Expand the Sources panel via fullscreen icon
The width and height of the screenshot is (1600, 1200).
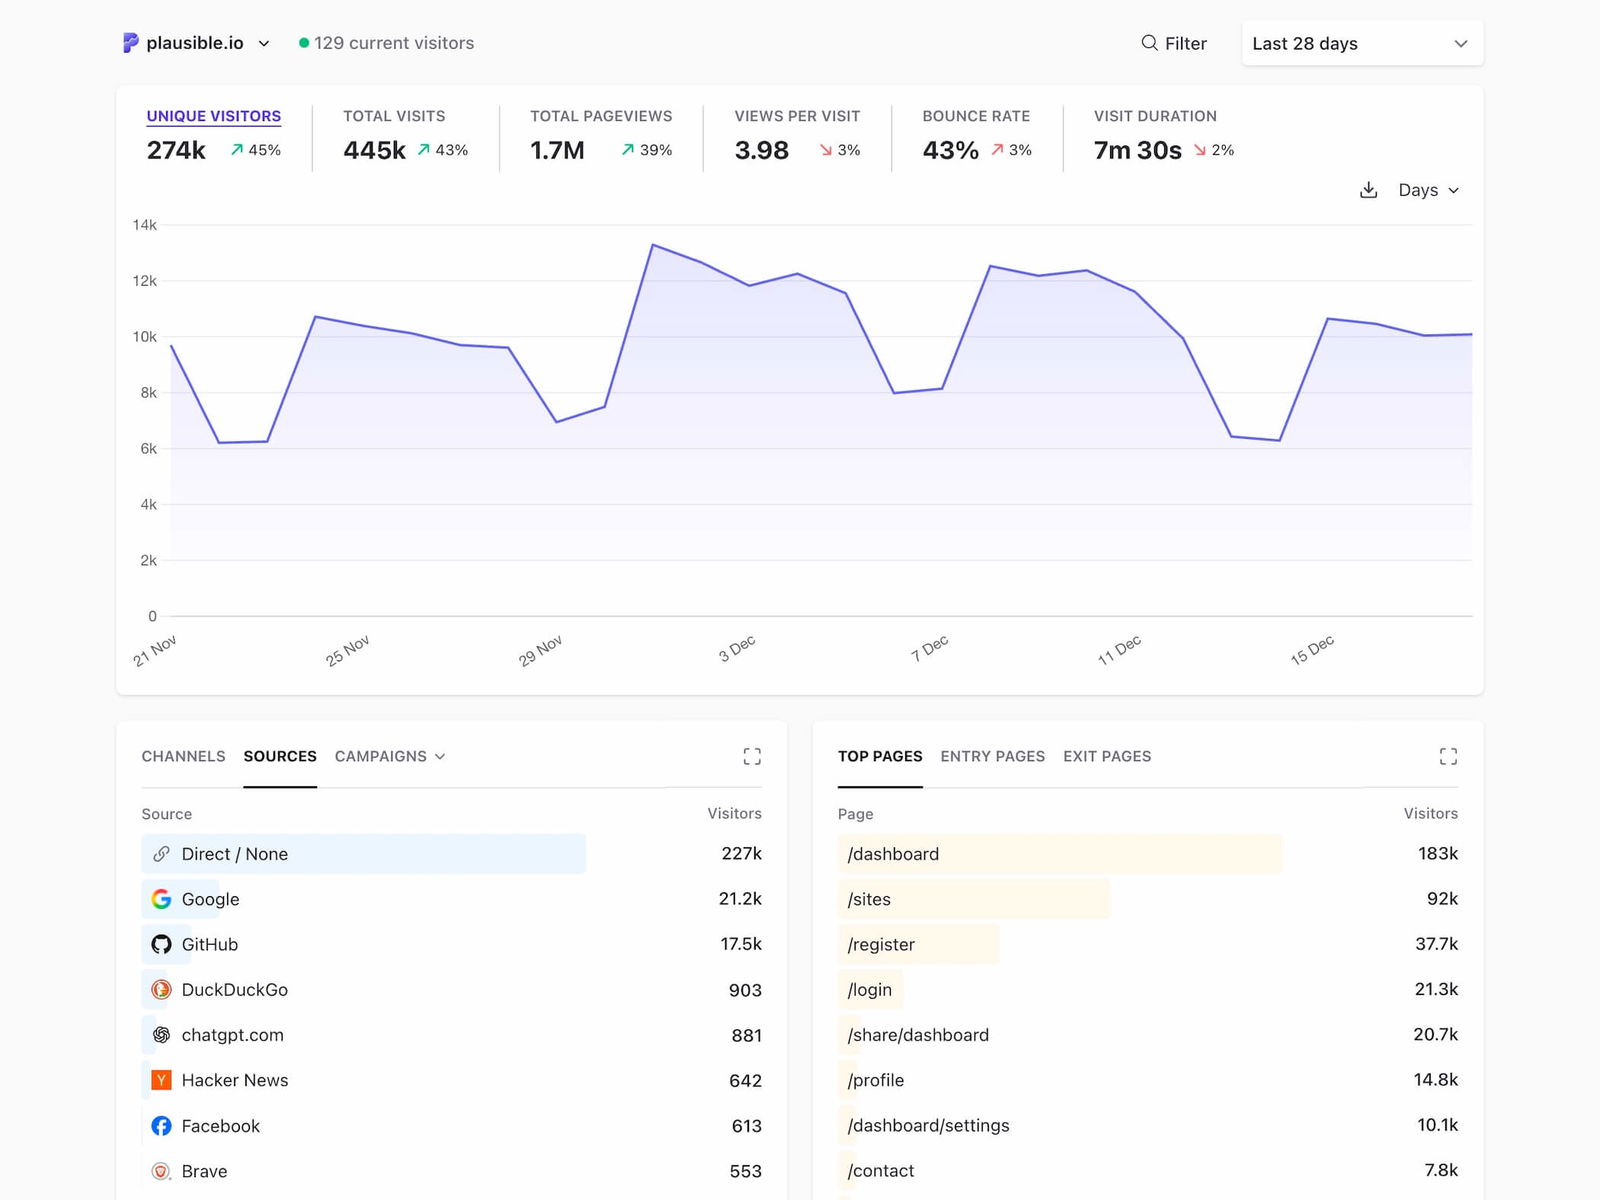(x=752, y=756)
